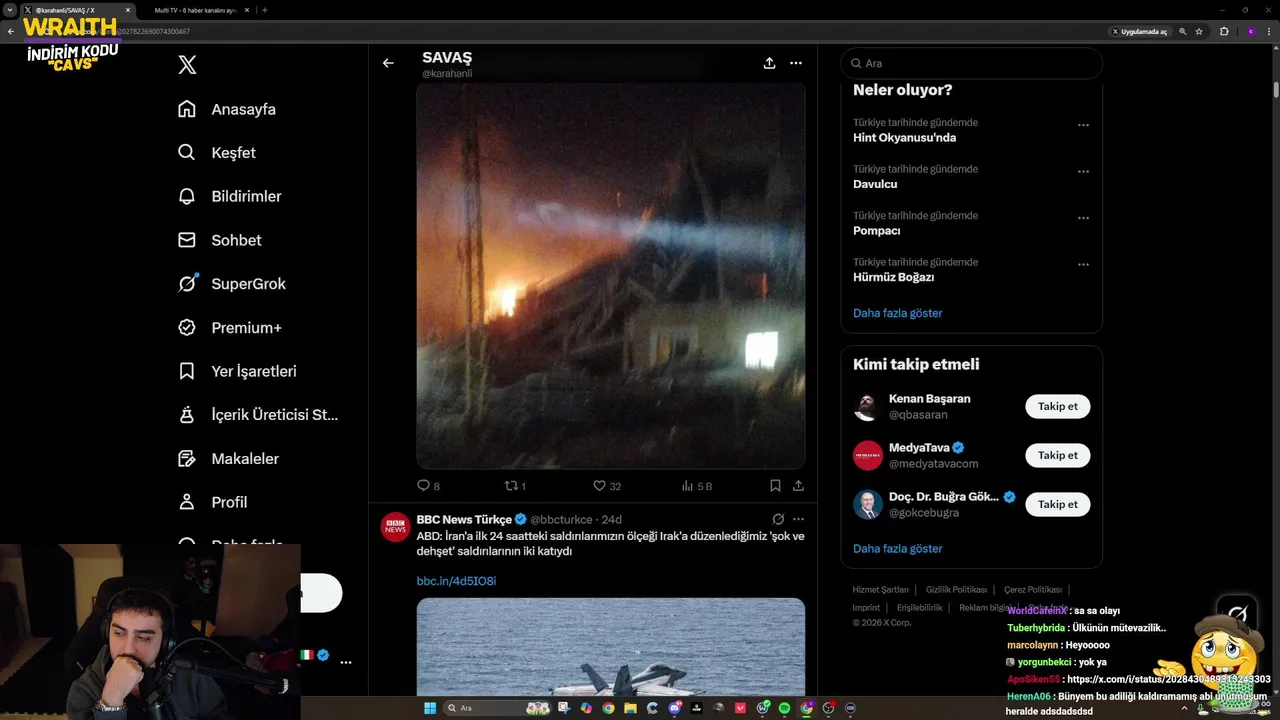Share the SAVAŞ list via header icon
1280x720 pixels.
[x=769, y=63]
